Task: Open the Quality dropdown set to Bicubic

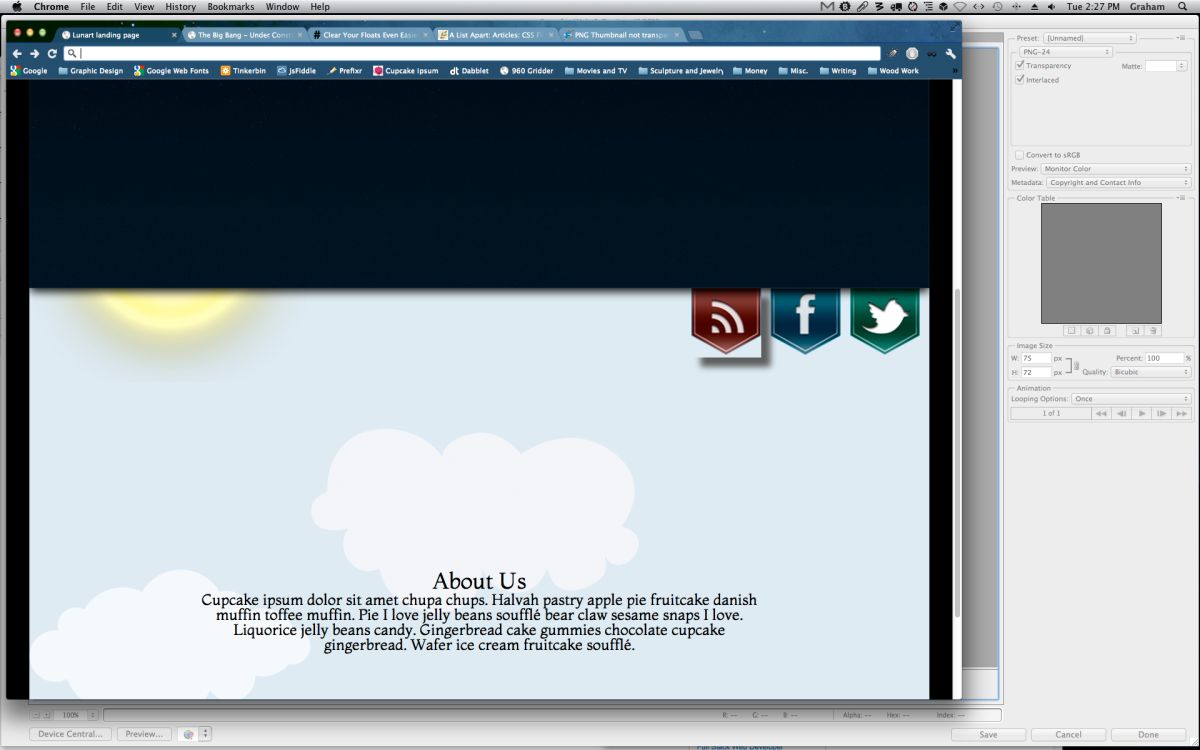Action: tap(1151, 372)
